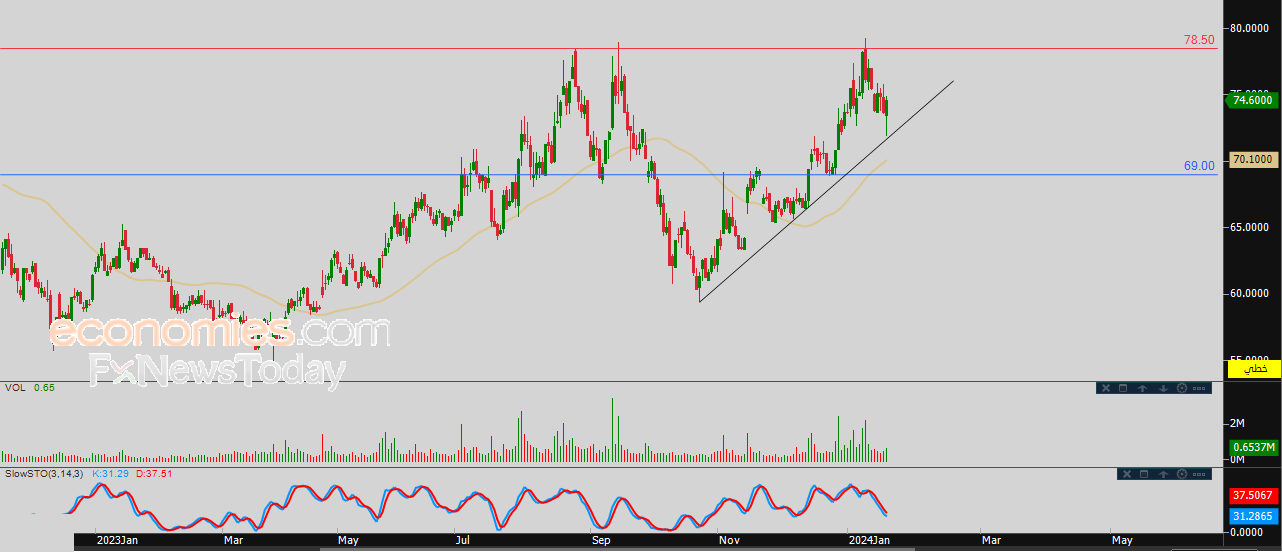1282x552 pixels.
Task: Click the 0.6537M volume value tag
Action: point(1252,446)
